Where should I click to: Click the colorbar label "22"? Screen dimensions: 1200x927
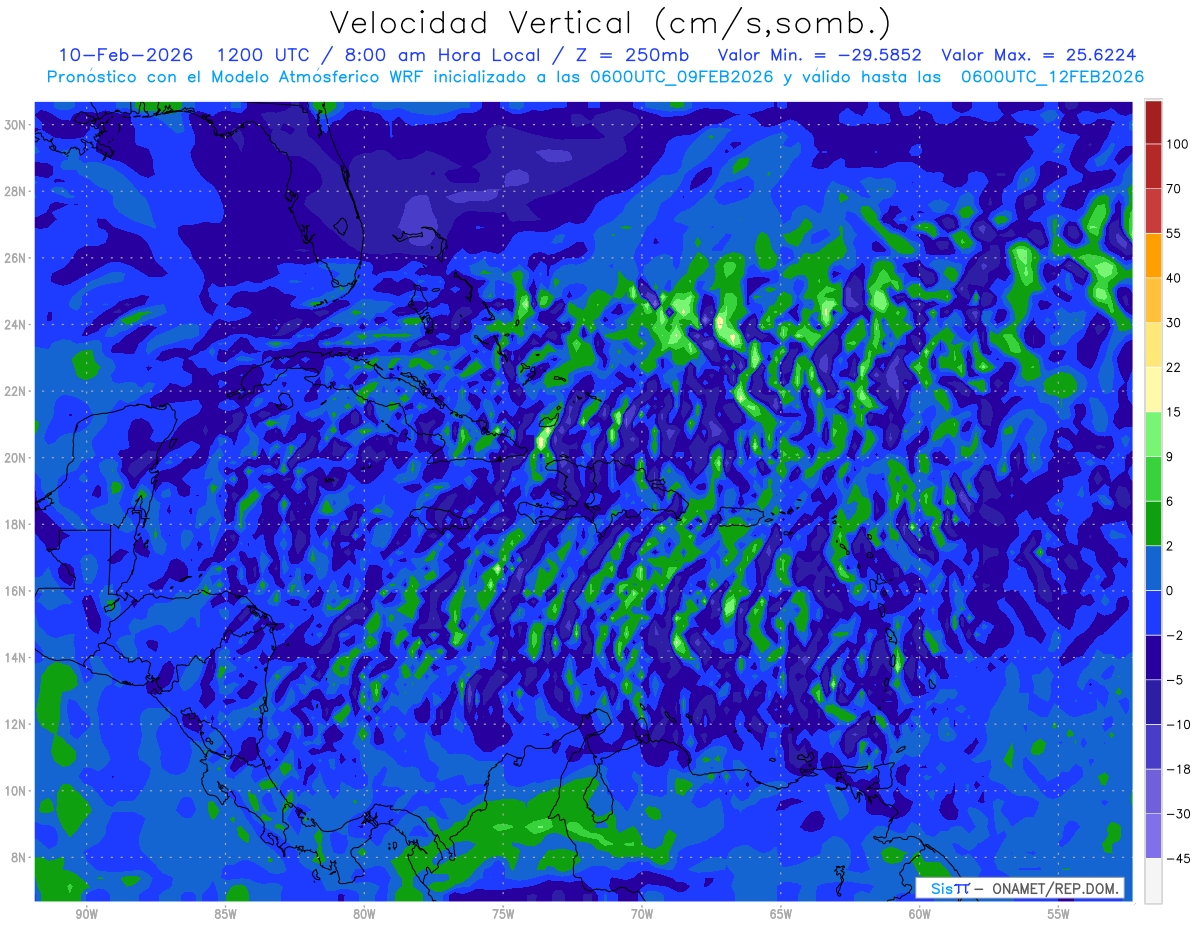1174,367
